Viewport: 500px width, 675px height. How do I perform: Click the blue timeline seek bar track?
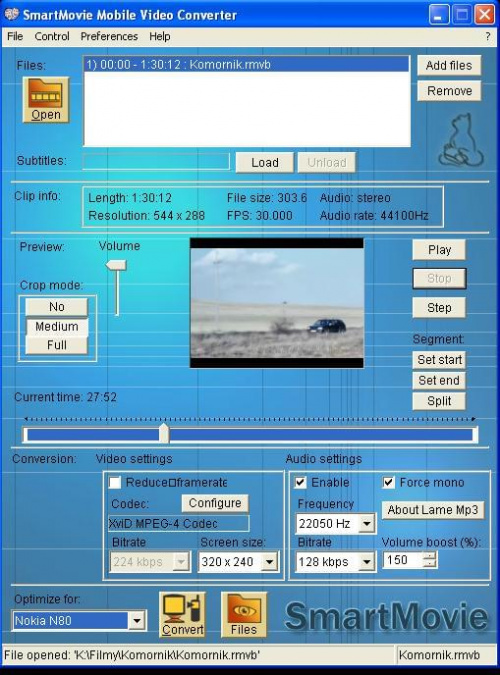point(250,435)
